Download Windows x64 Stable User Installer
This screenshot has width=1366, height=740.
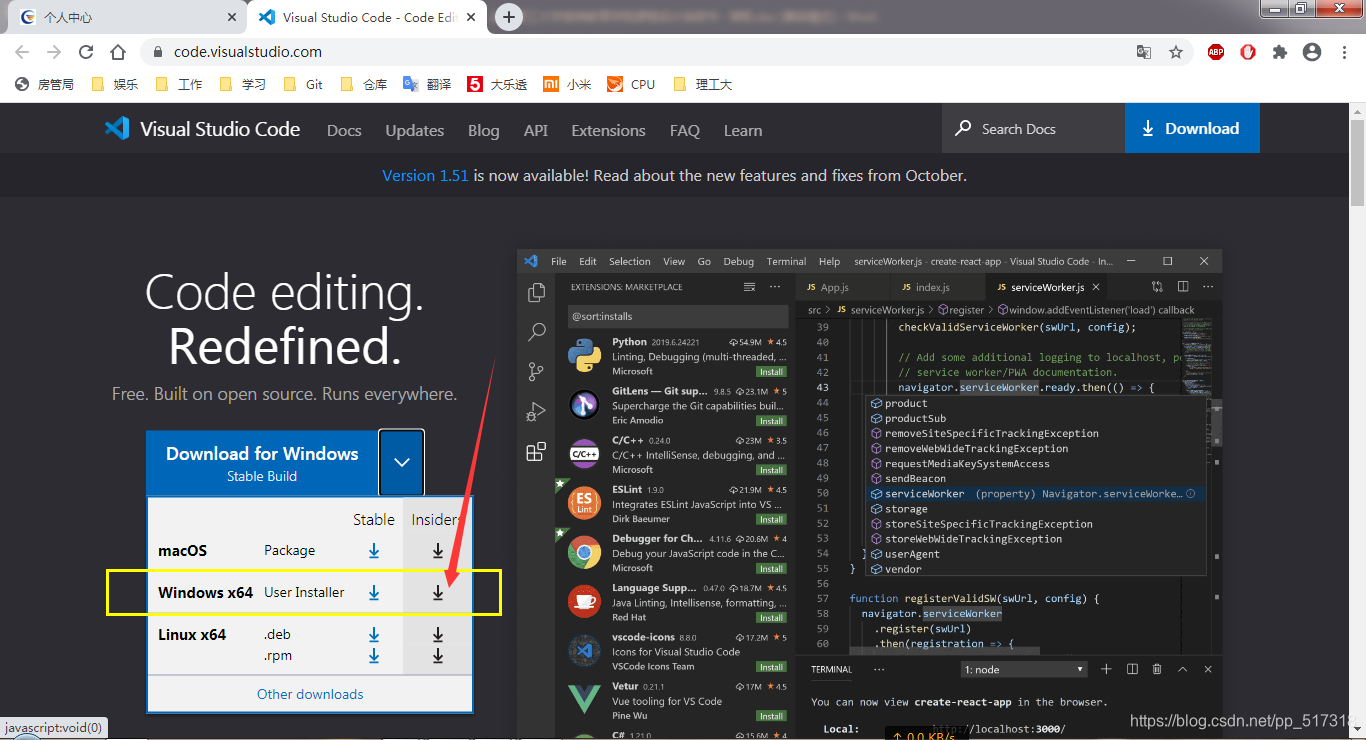pos(374,593)
